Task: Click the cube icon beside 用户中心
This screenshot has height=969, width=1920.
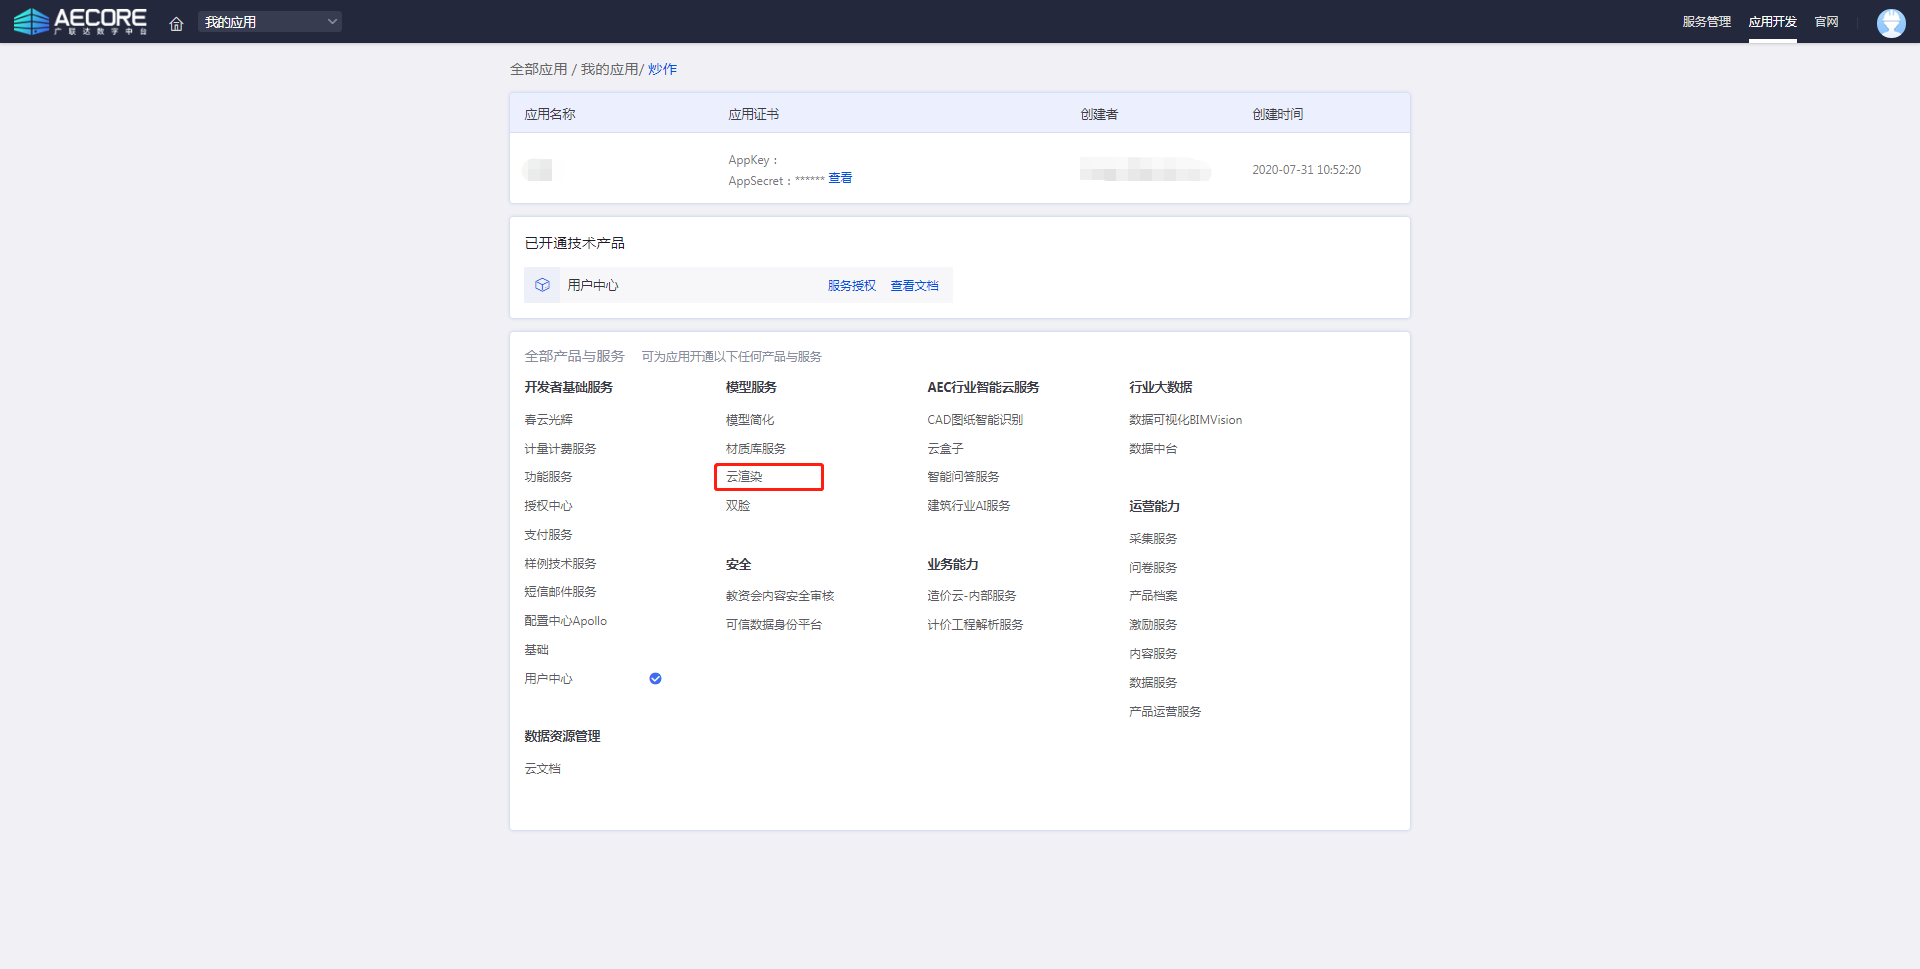Action: [x=542, y=285]
